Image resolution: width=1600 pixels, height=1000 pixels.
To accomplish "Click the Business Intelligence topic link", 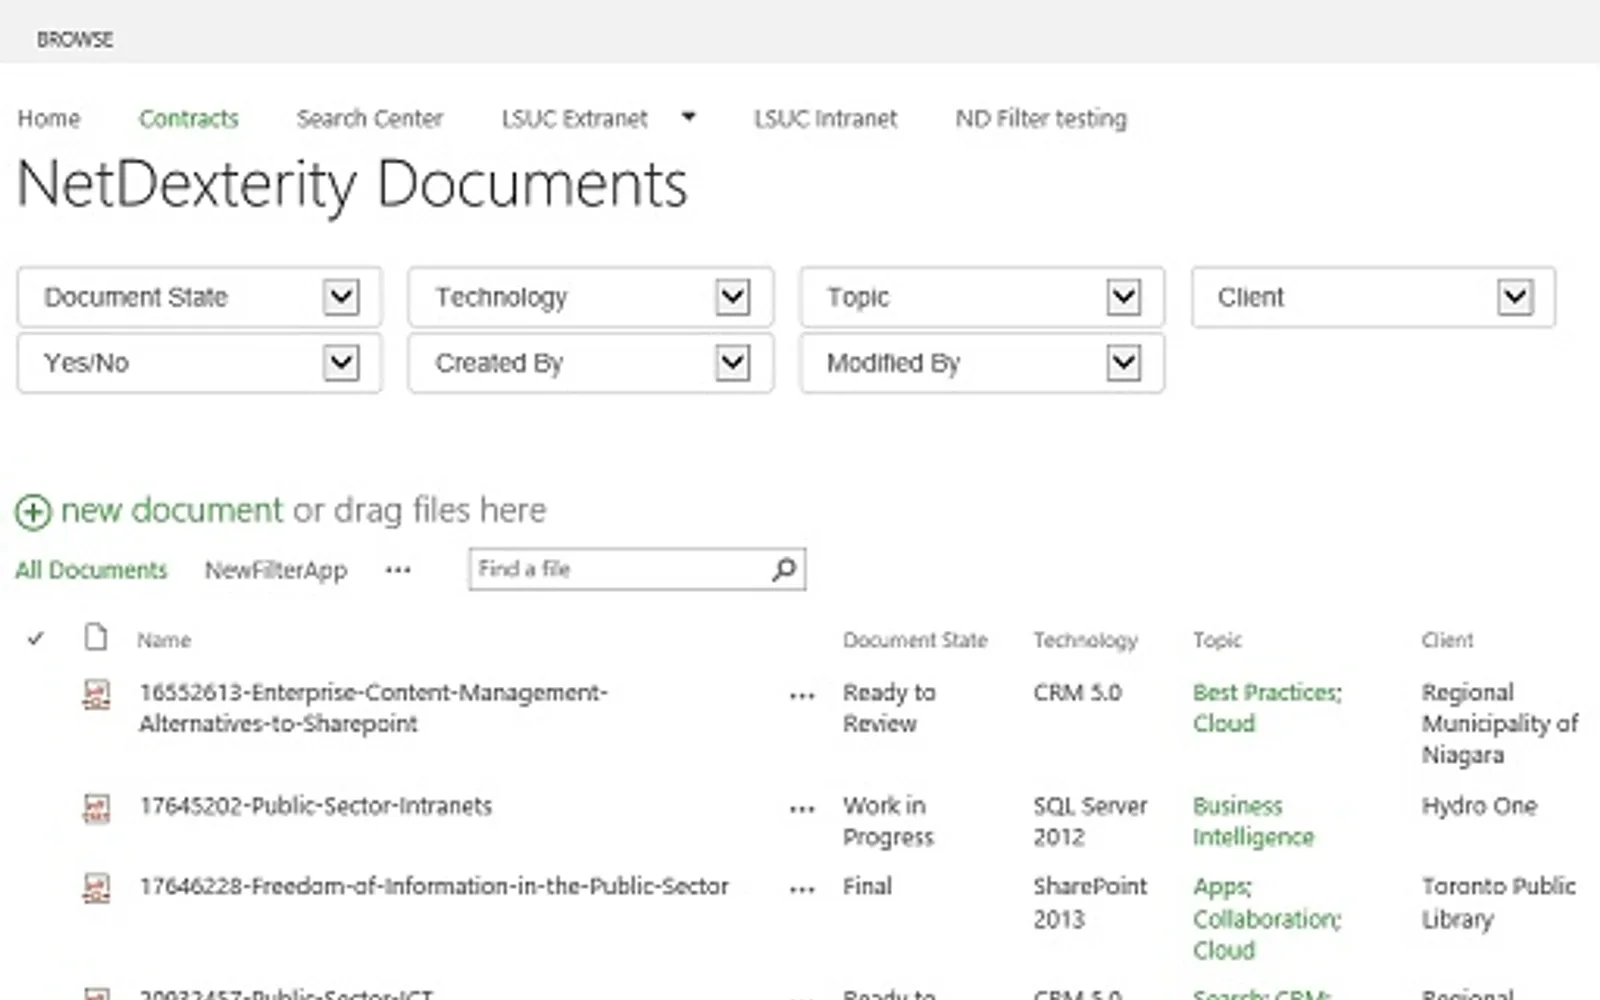I will (x=1253, y=821).
